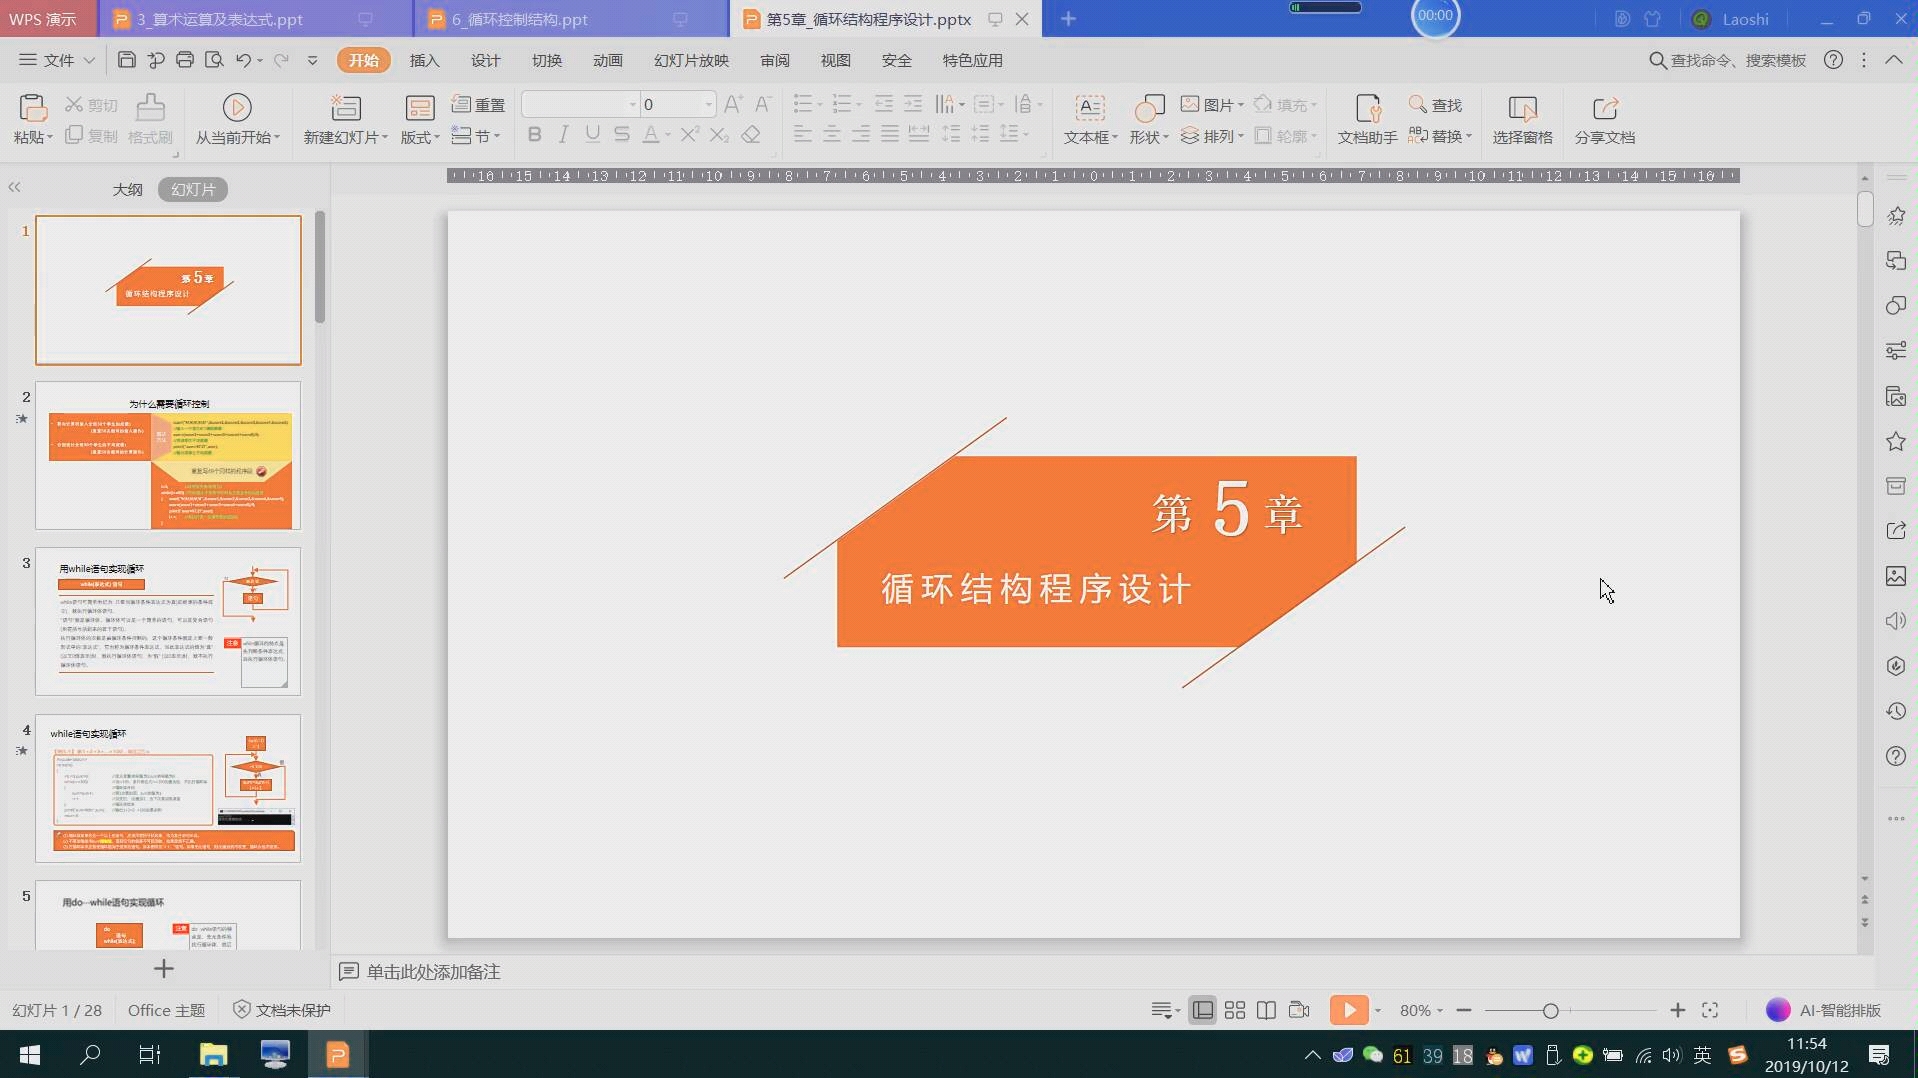
Task: Open the 查找 find tool
Action: (1436, 104)
